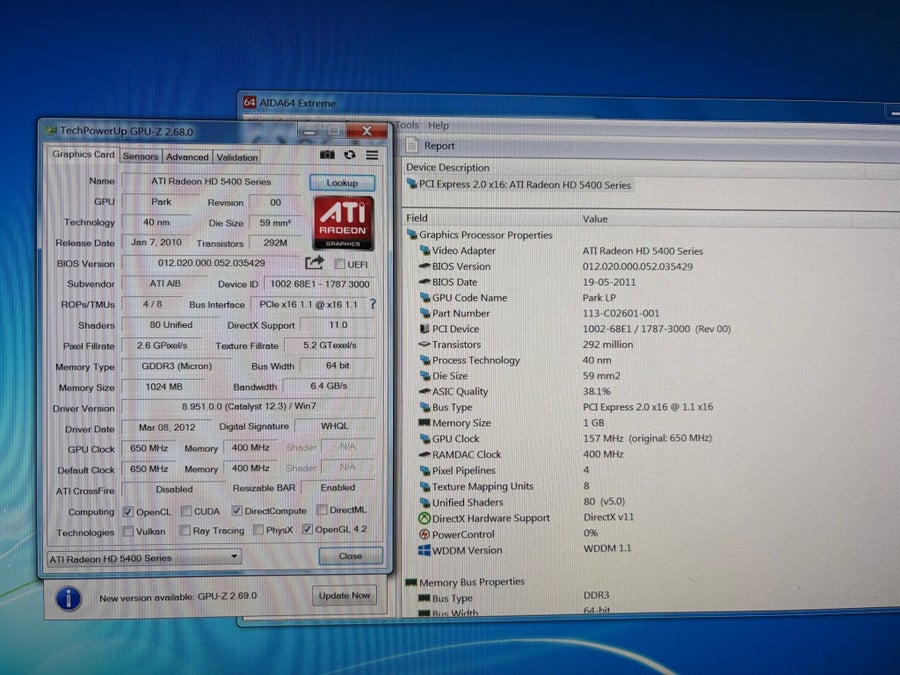Click the Process Technology row icon

tap(425, 360)
